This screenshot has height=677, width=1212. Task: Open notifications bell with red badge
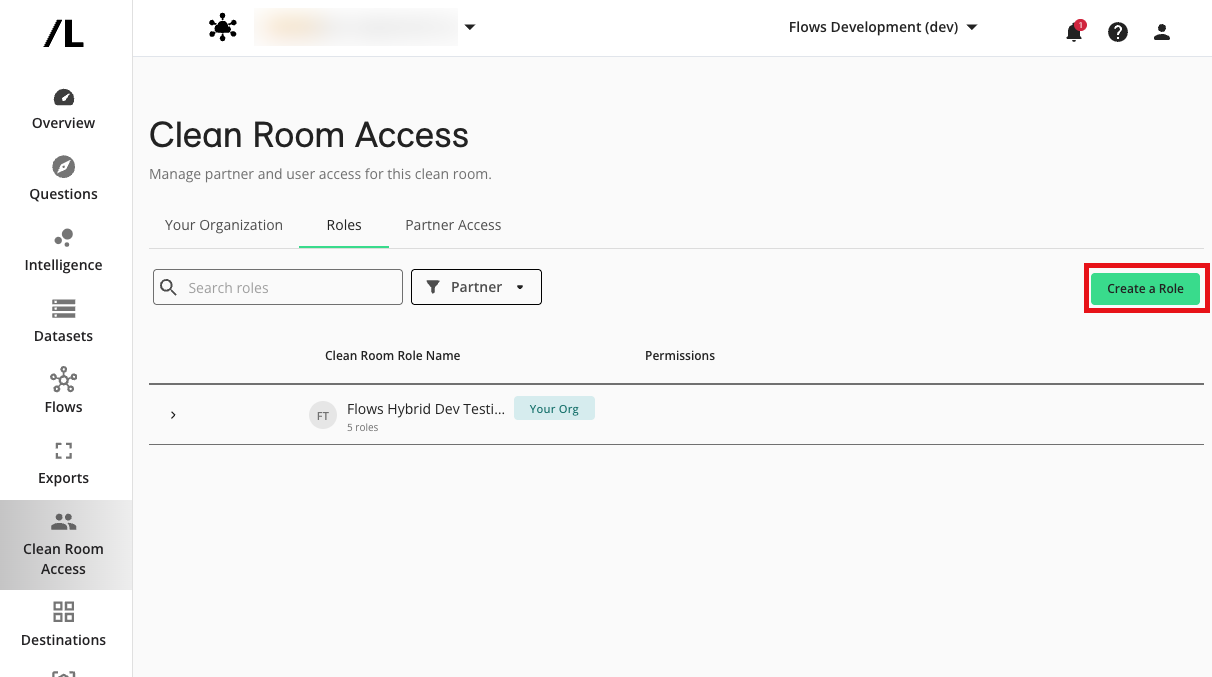point(1074,31)
